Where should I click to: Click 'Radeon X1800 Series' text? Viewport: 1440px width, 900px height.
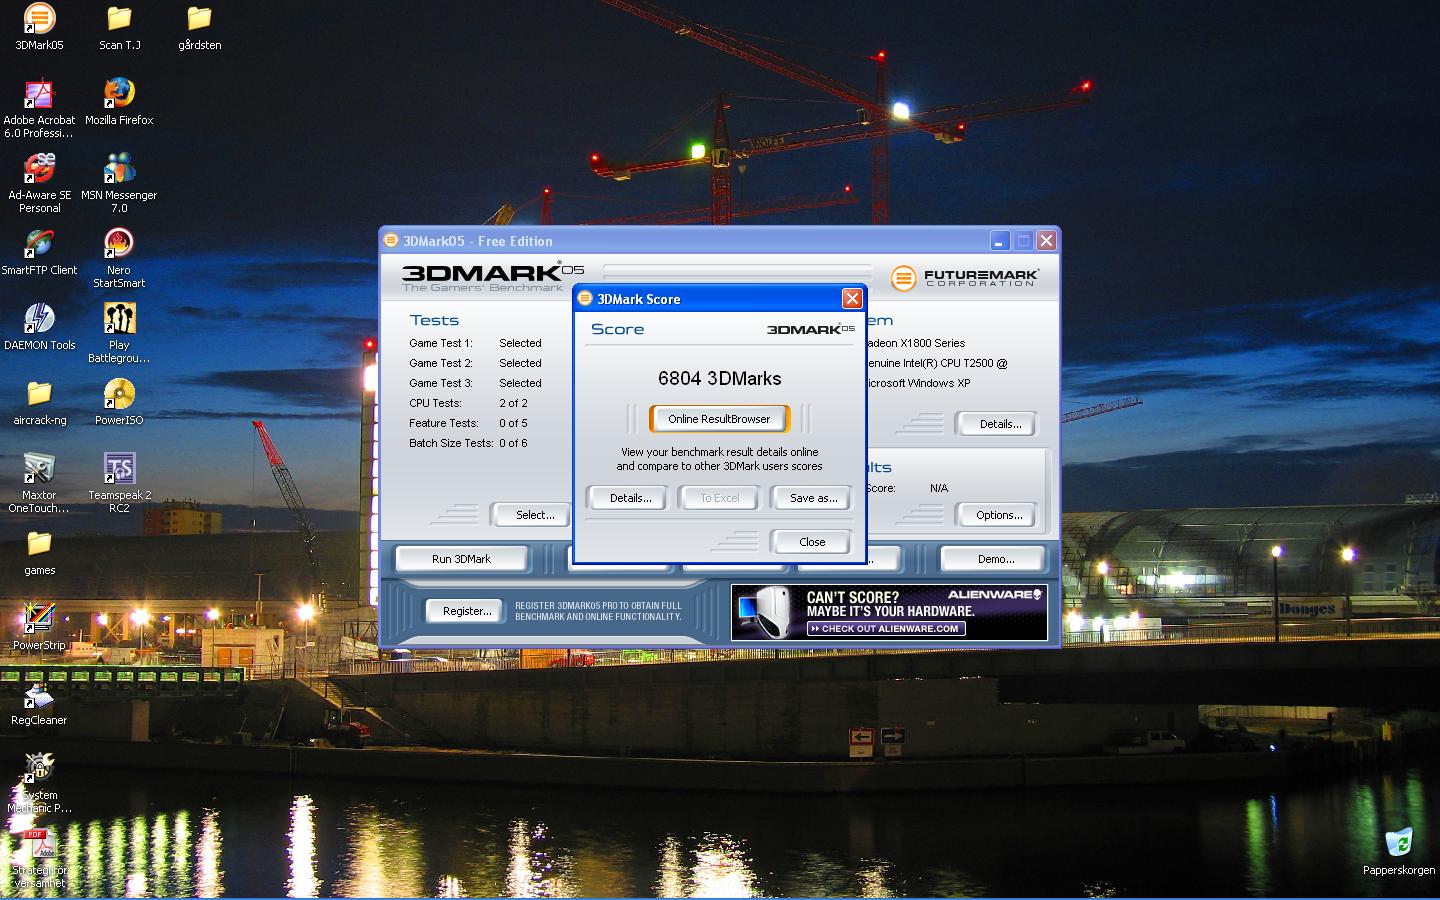916,343
